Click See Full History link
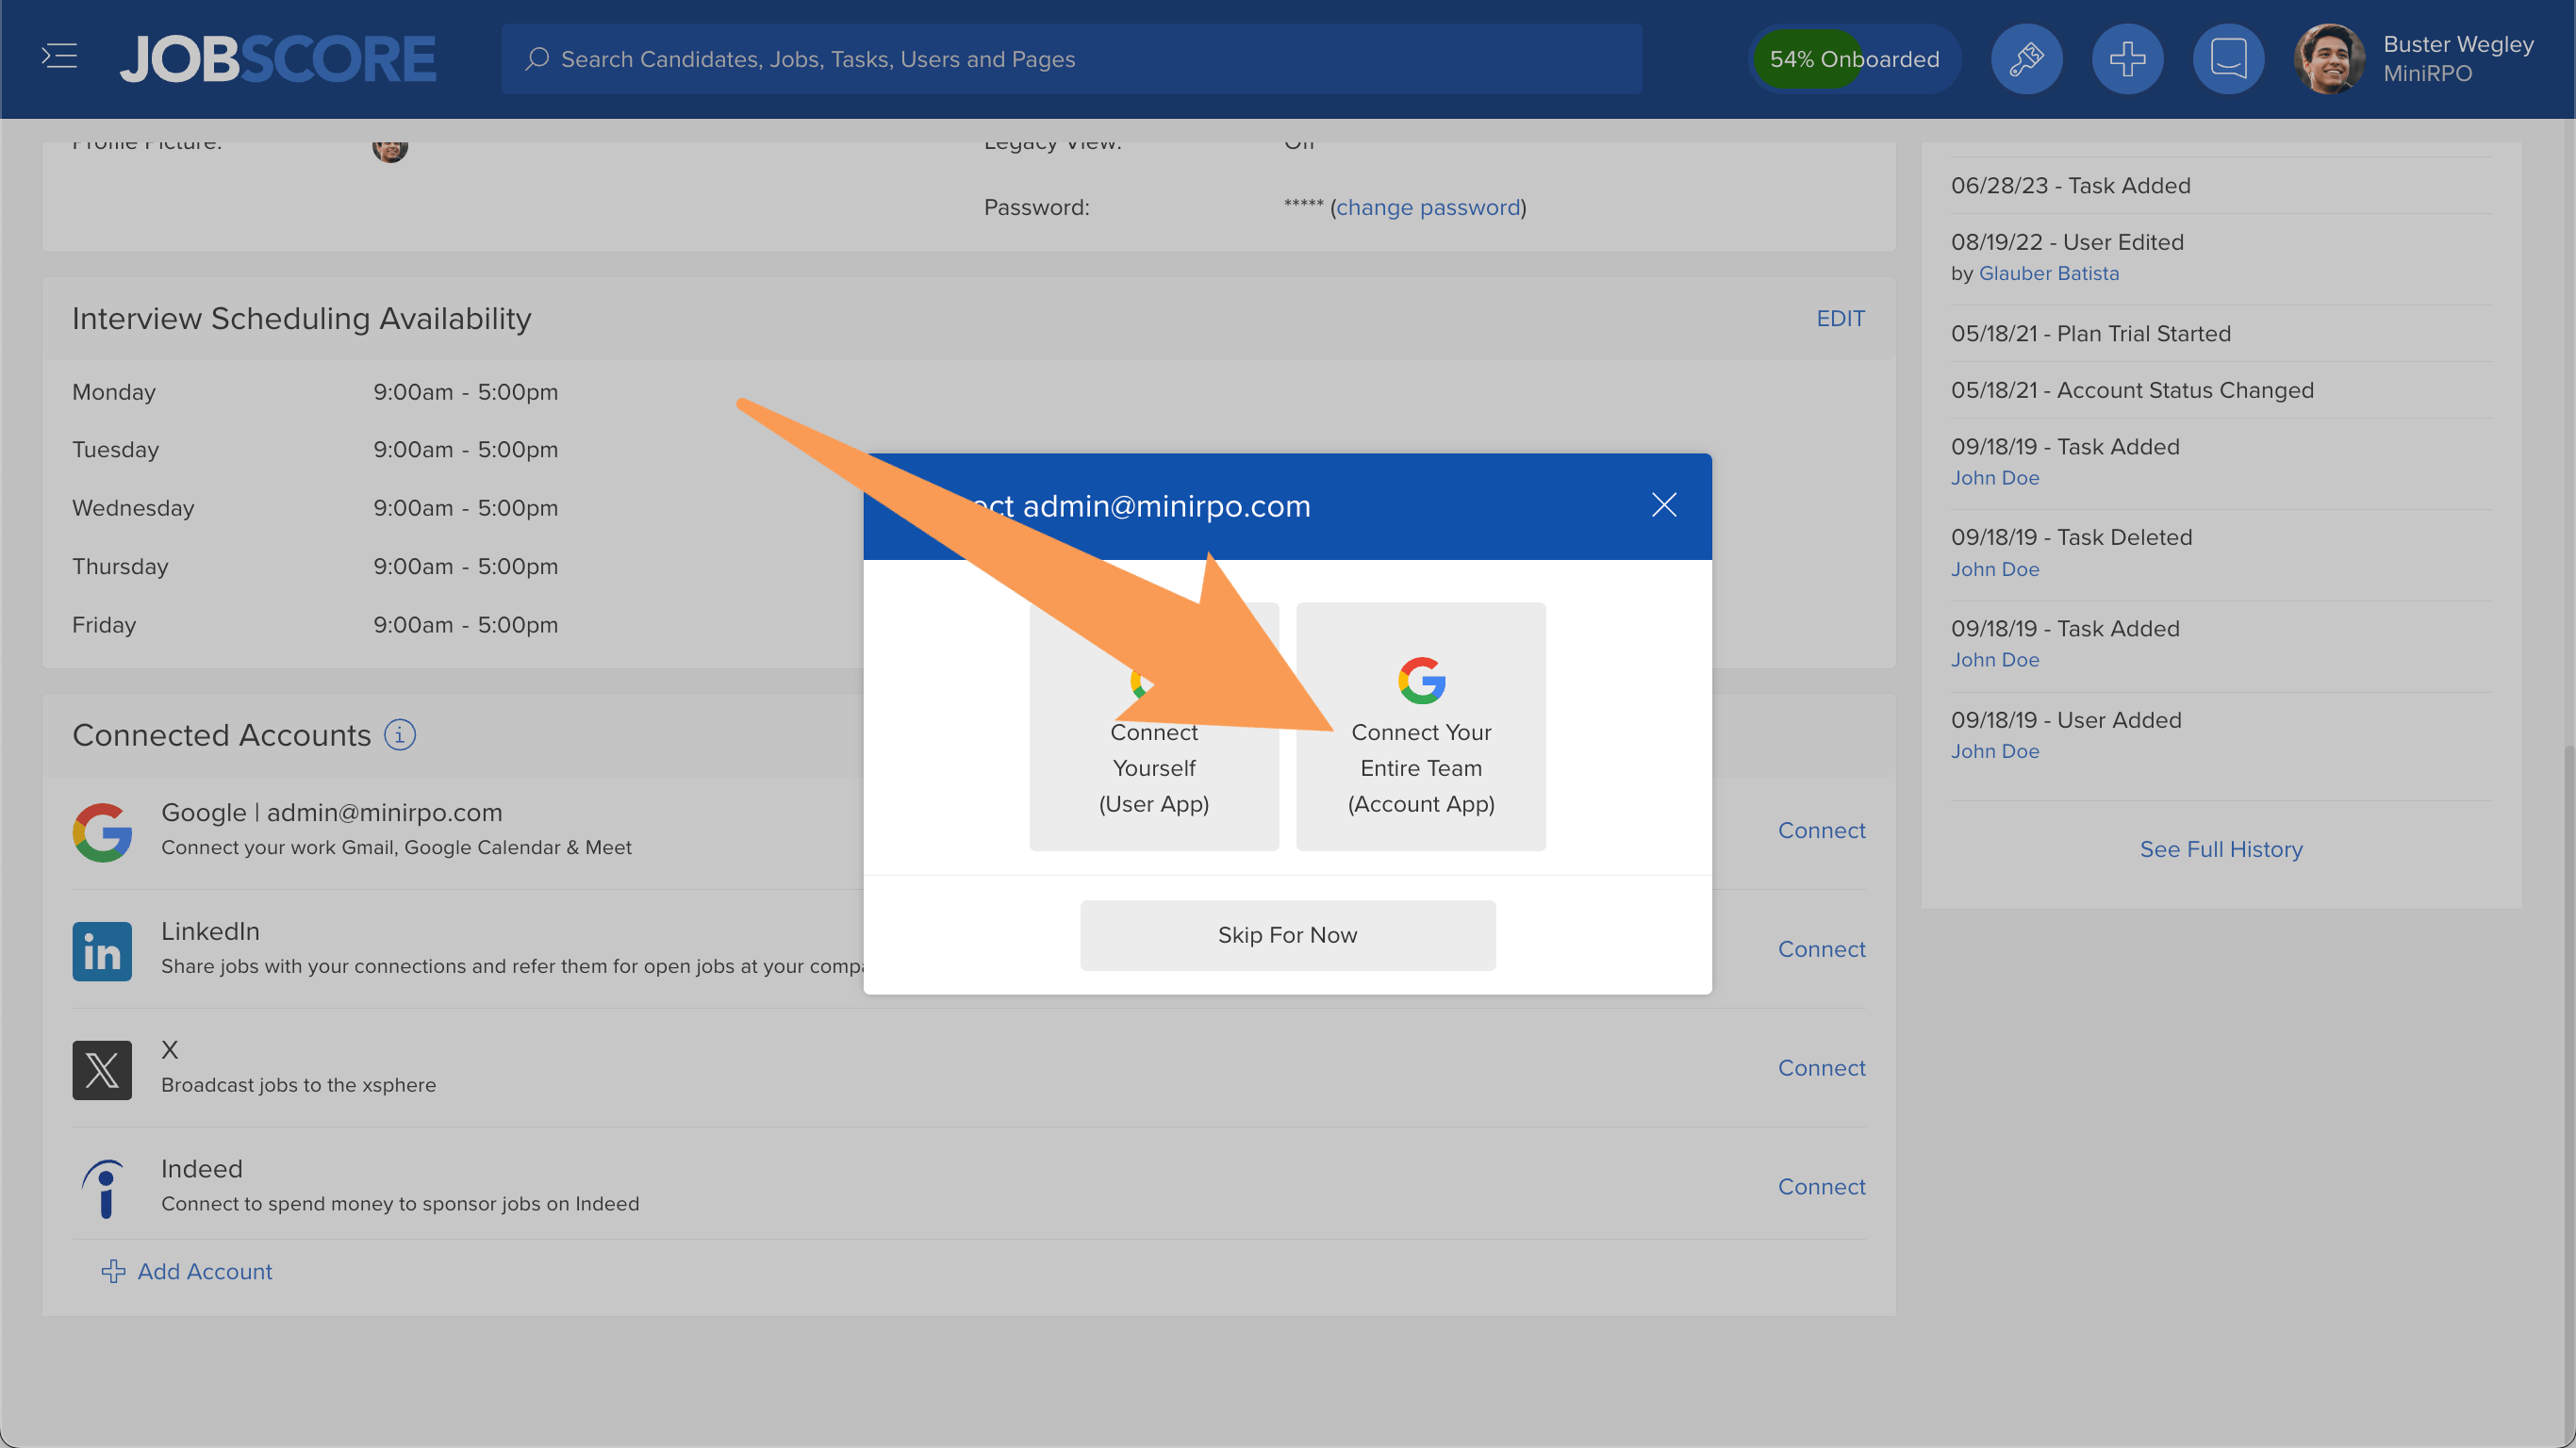The image size is (2576, 1448). tap(2221, 849)
